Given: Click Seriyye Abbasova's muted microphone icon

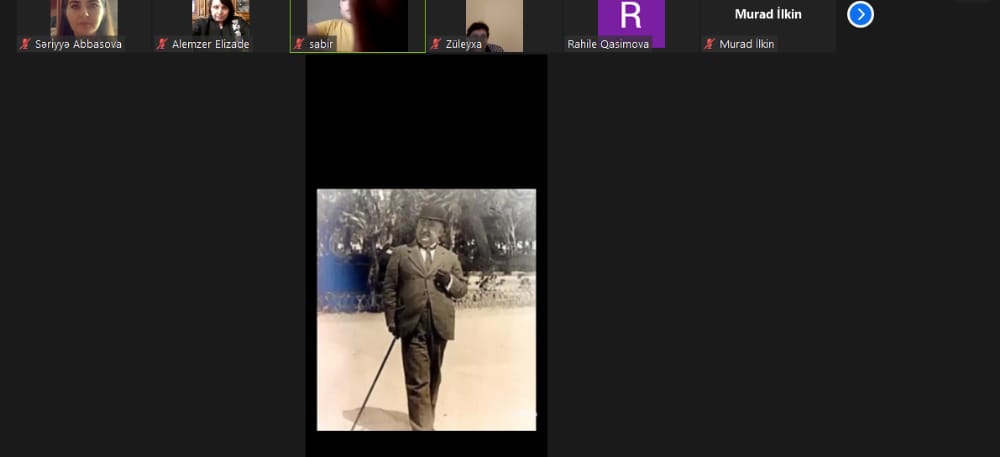Looking at the screenshot, I should (25, 44).
